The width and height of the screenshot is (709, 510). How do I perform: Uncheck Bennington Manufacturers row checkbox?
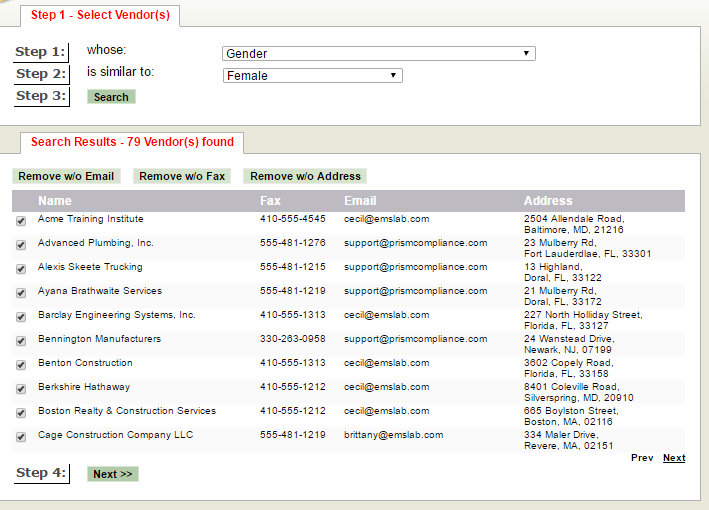pyautogui.click(x=21, y=341)
